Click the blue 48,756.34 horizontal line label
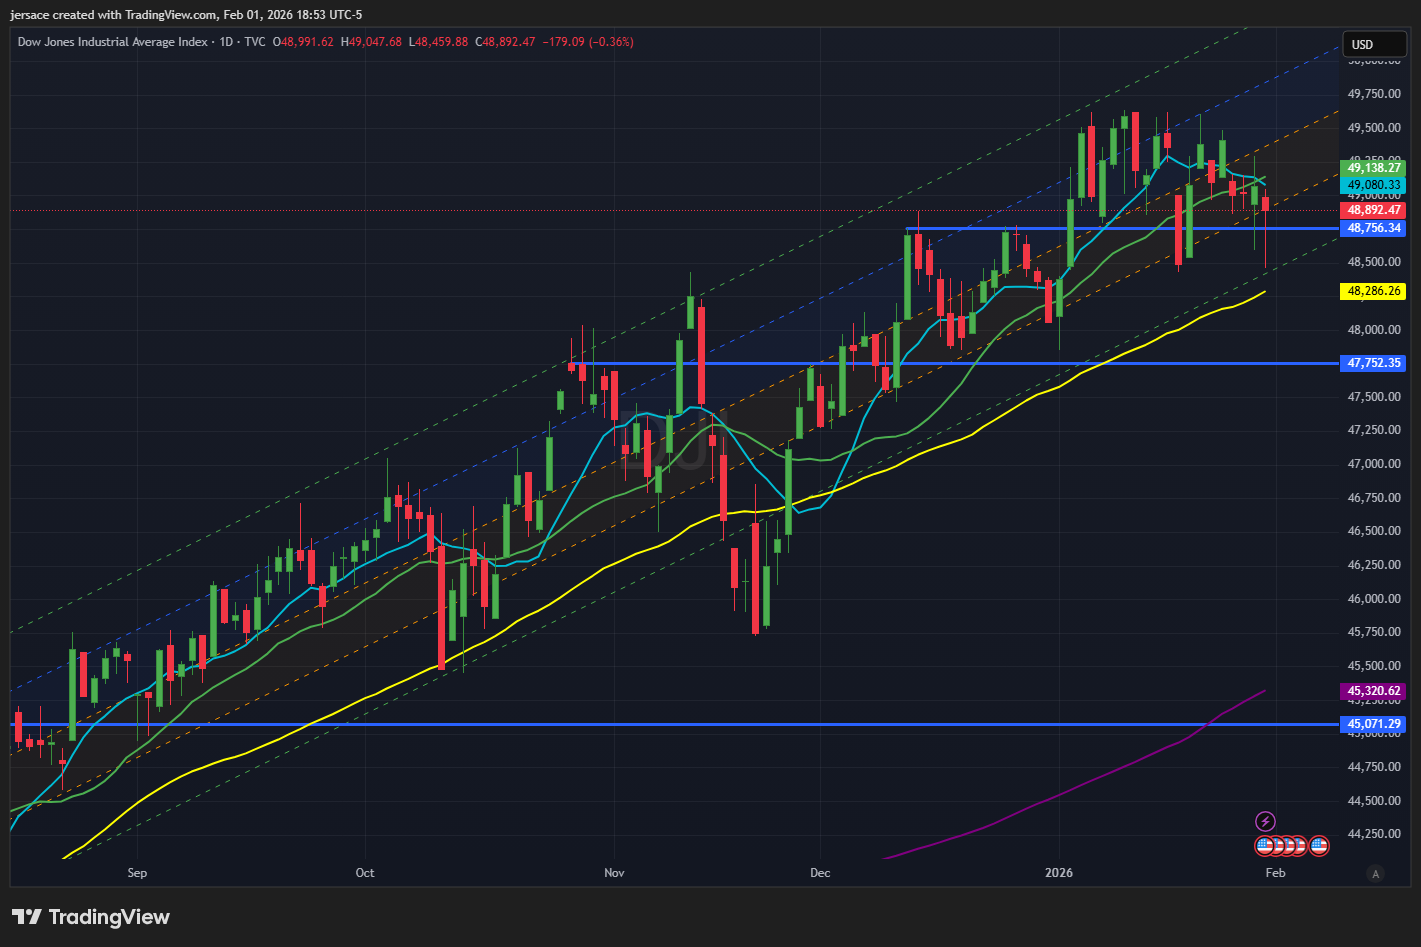This screenshot has width=1421, height=947. [1373, 228]
